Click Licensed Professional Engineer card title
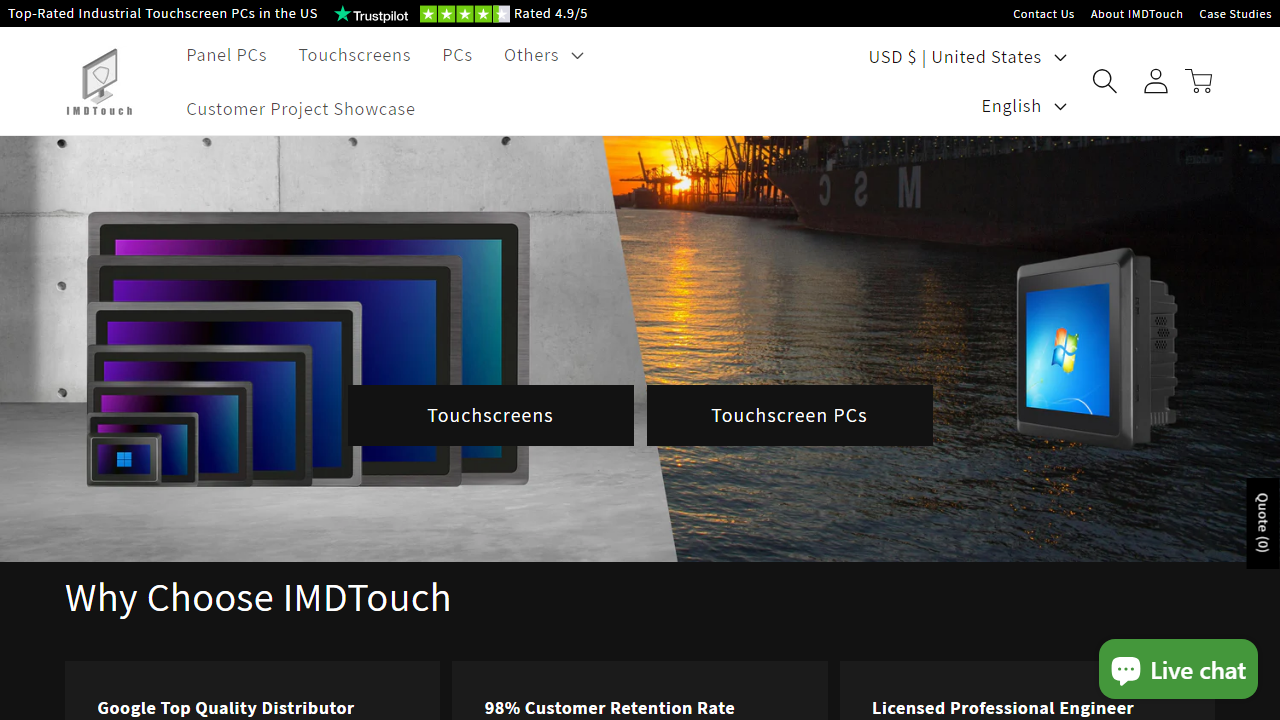This screenshot has height=720, width=1280. click(x=1002, y=708)
